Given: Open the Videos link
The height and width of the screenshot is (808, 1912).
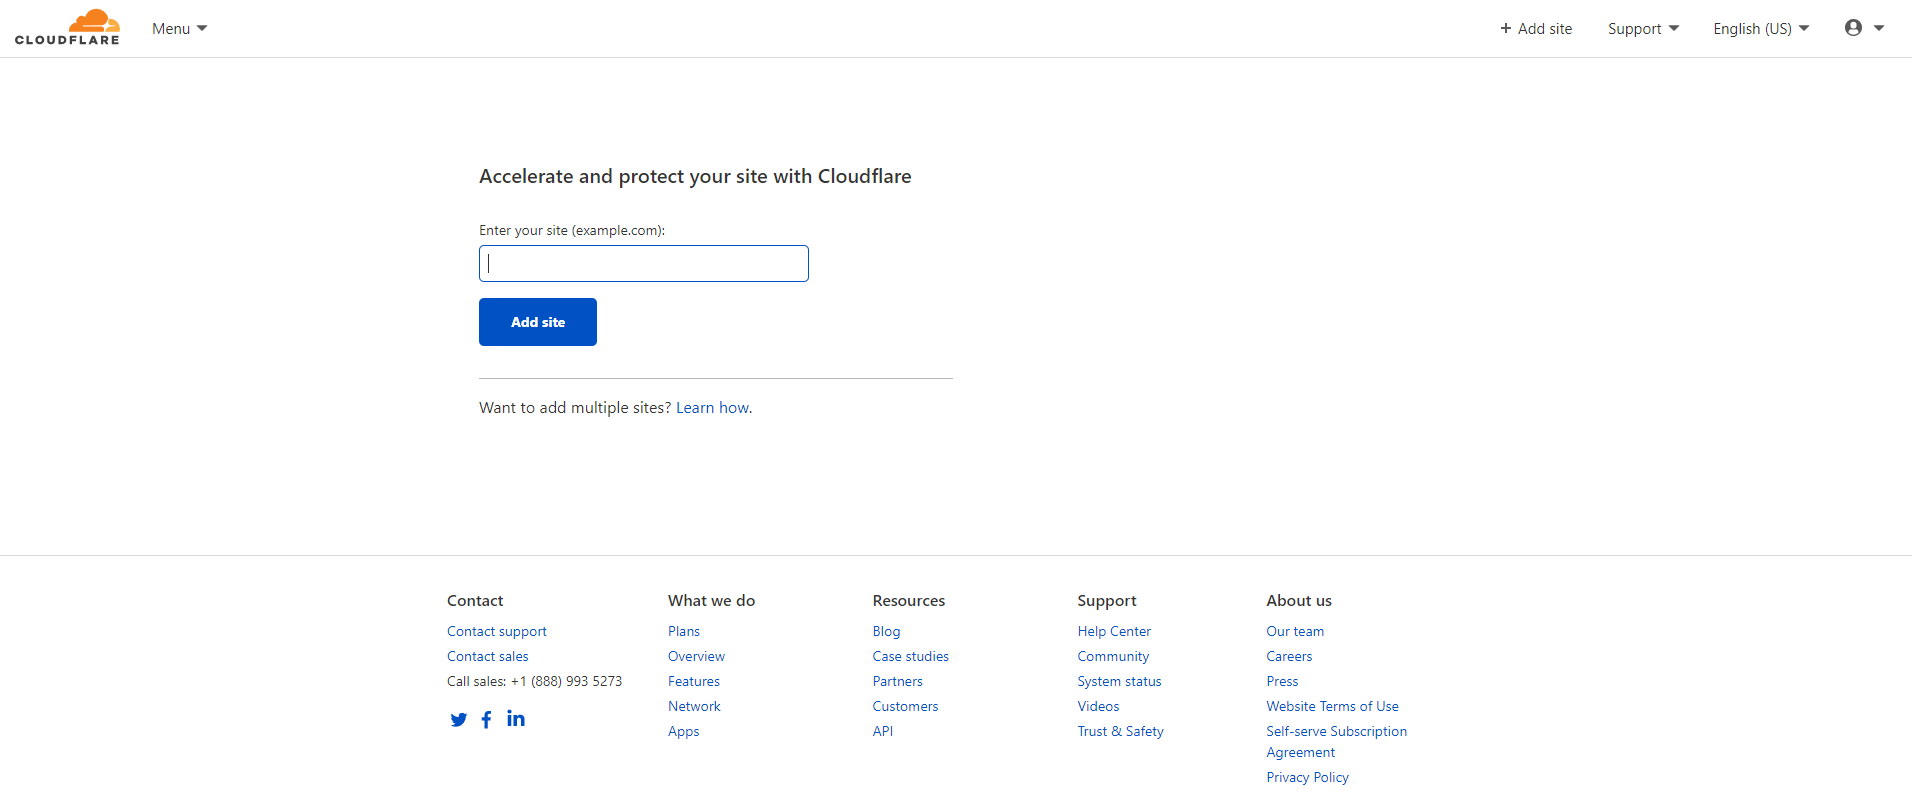Looking at the screenshot, I should click(1098, 706).
